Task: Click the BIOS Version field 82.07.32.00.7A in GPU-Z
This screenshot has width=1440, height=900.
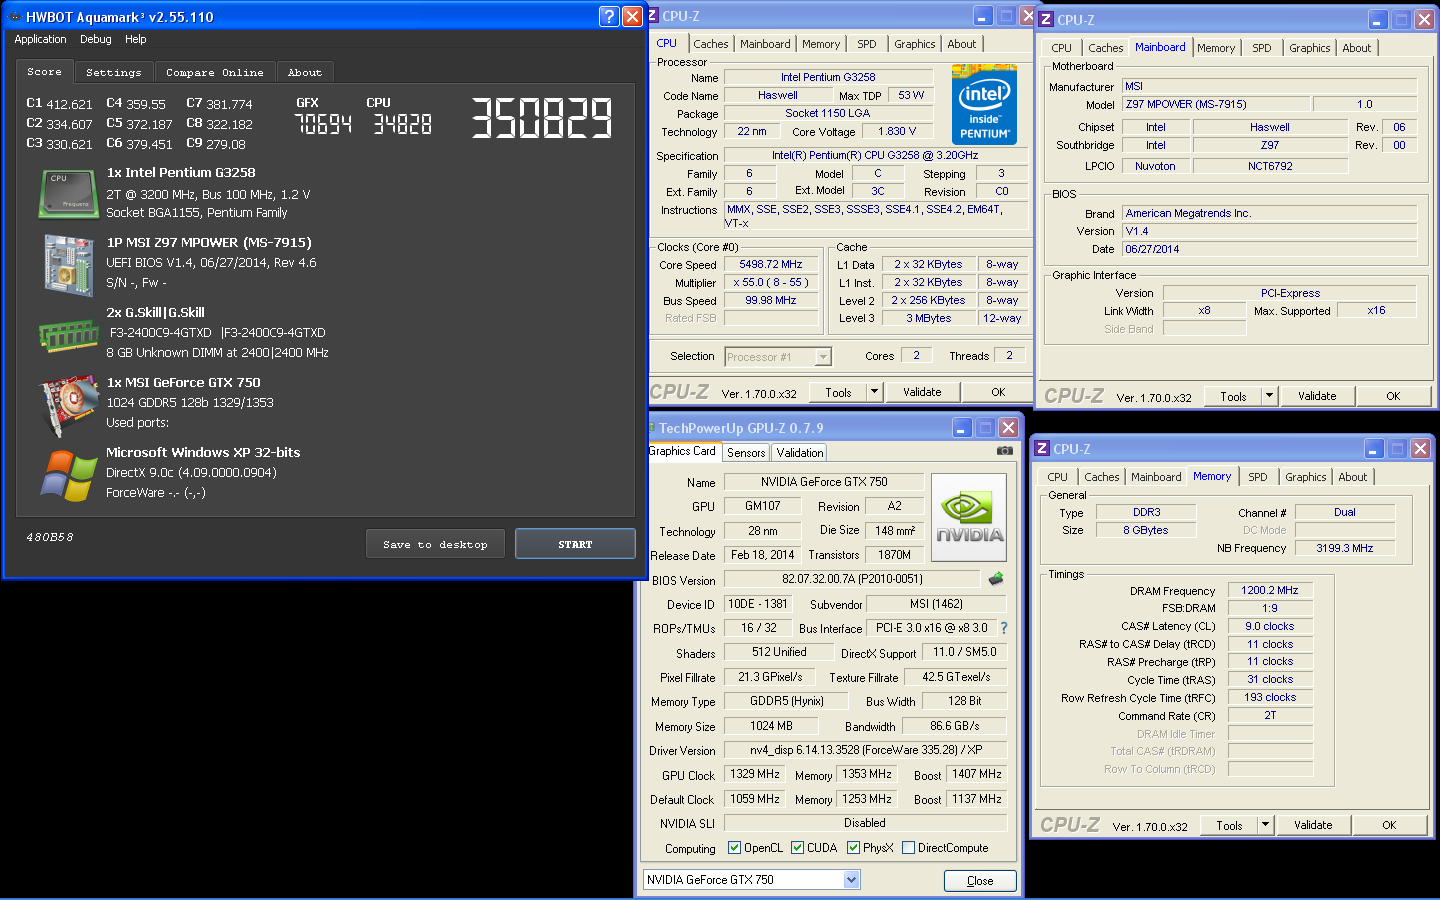Action: point(852,579)
